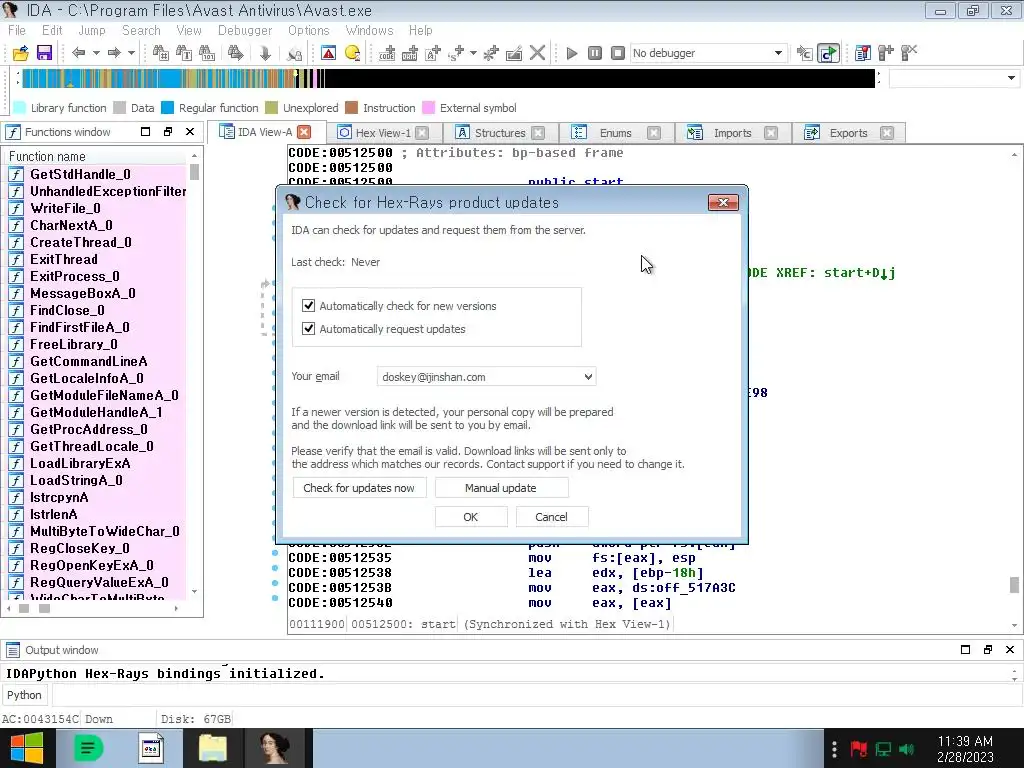This screenshot has height=768, width=1024.
Task: Click the Library function cyan legend swatch
Action: click(20, 108)
